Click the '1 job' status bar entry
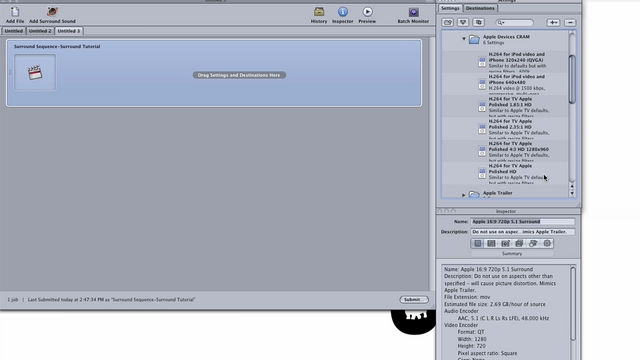Image resolution: width=640 pixels, height=360 pixels. pos(13,300)
